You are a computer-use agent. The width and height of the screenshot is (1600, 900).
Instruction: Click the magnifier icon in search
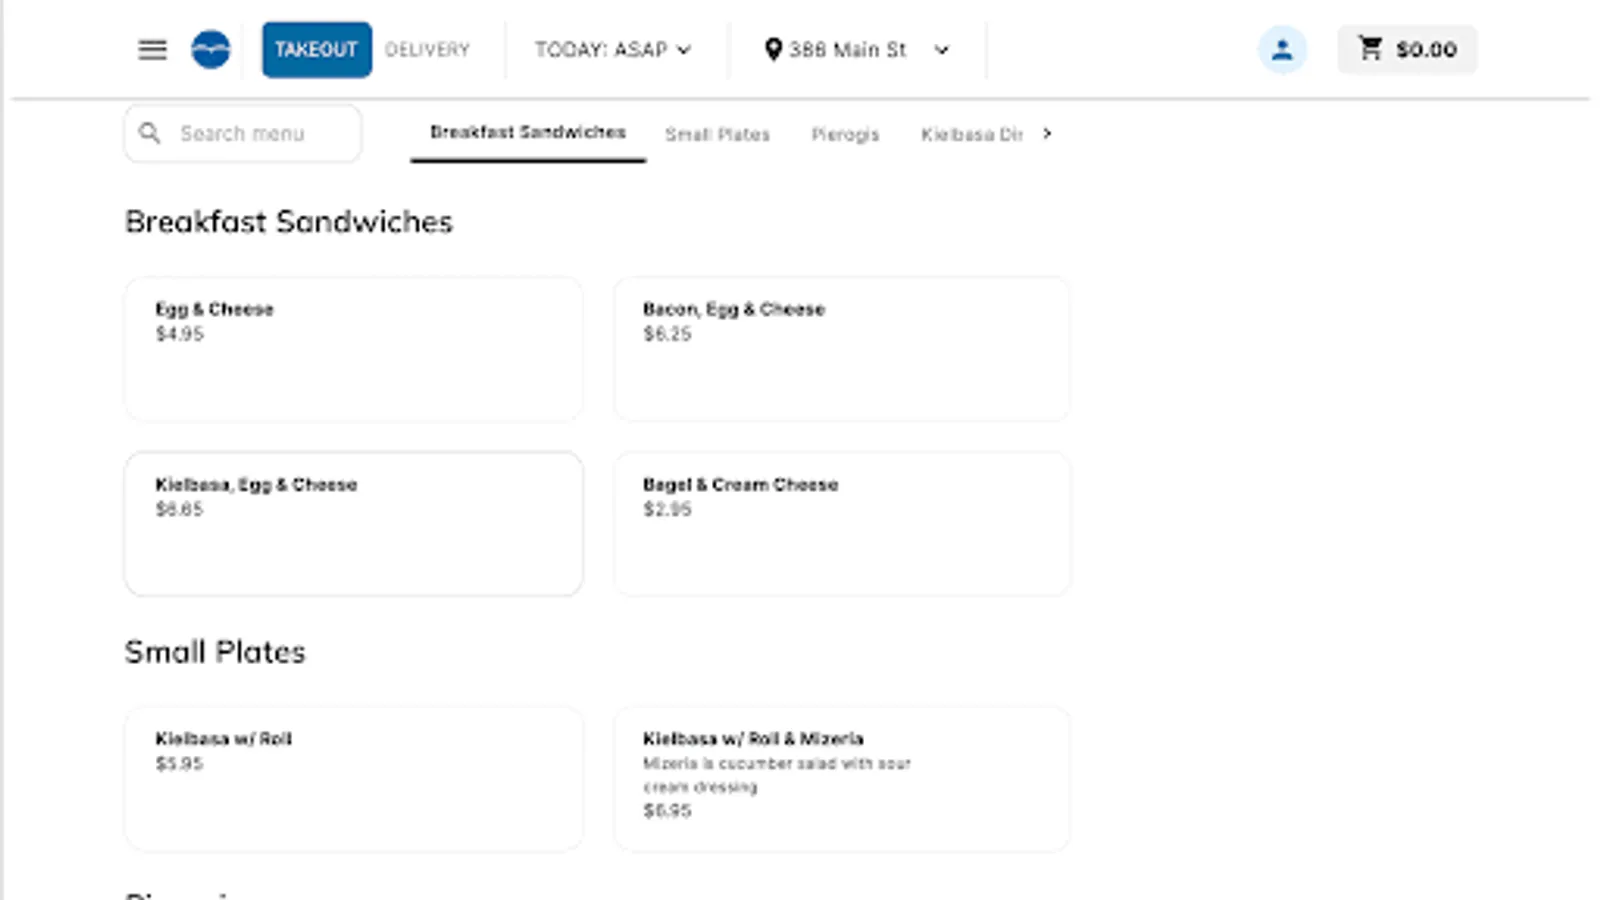pyautogui.click(x=150, y=133)
